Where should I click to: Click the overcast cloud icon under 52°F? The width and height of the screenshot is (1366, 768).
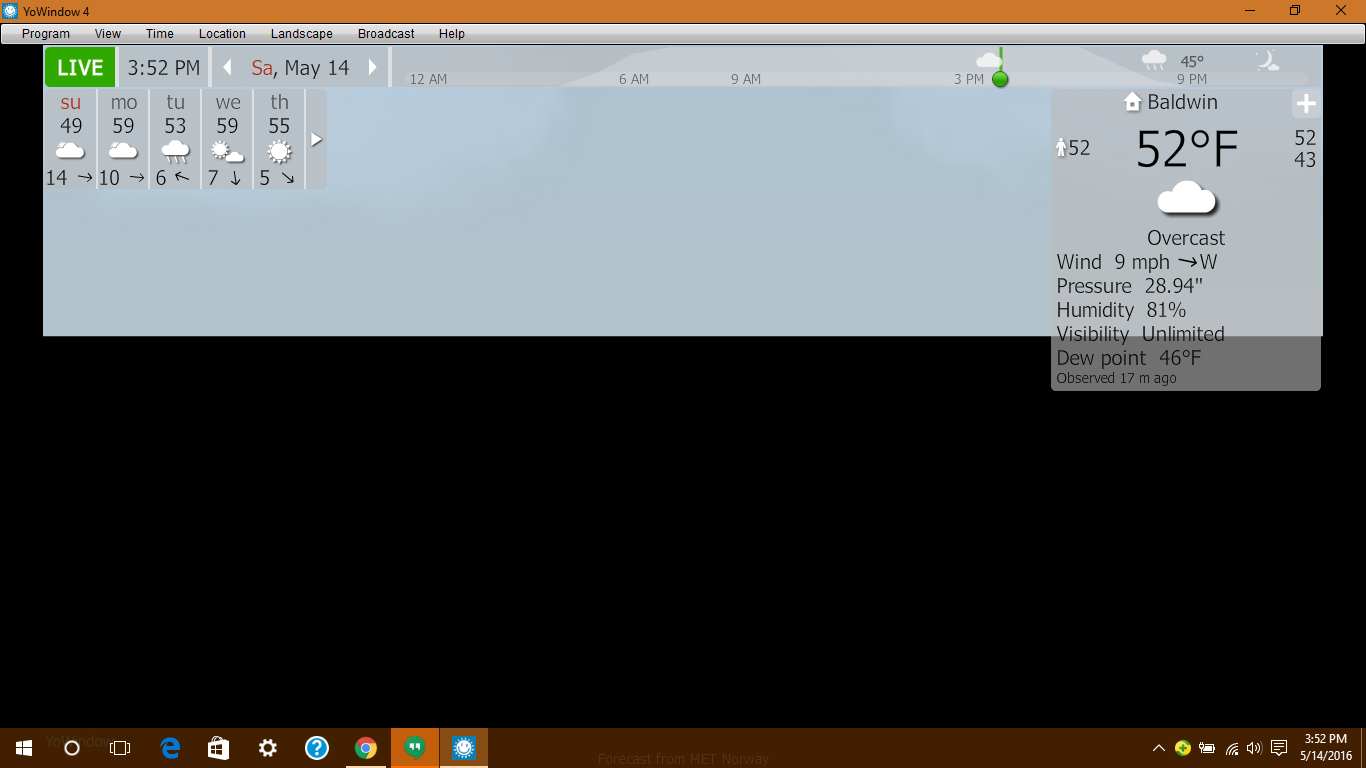[1186, 199]
